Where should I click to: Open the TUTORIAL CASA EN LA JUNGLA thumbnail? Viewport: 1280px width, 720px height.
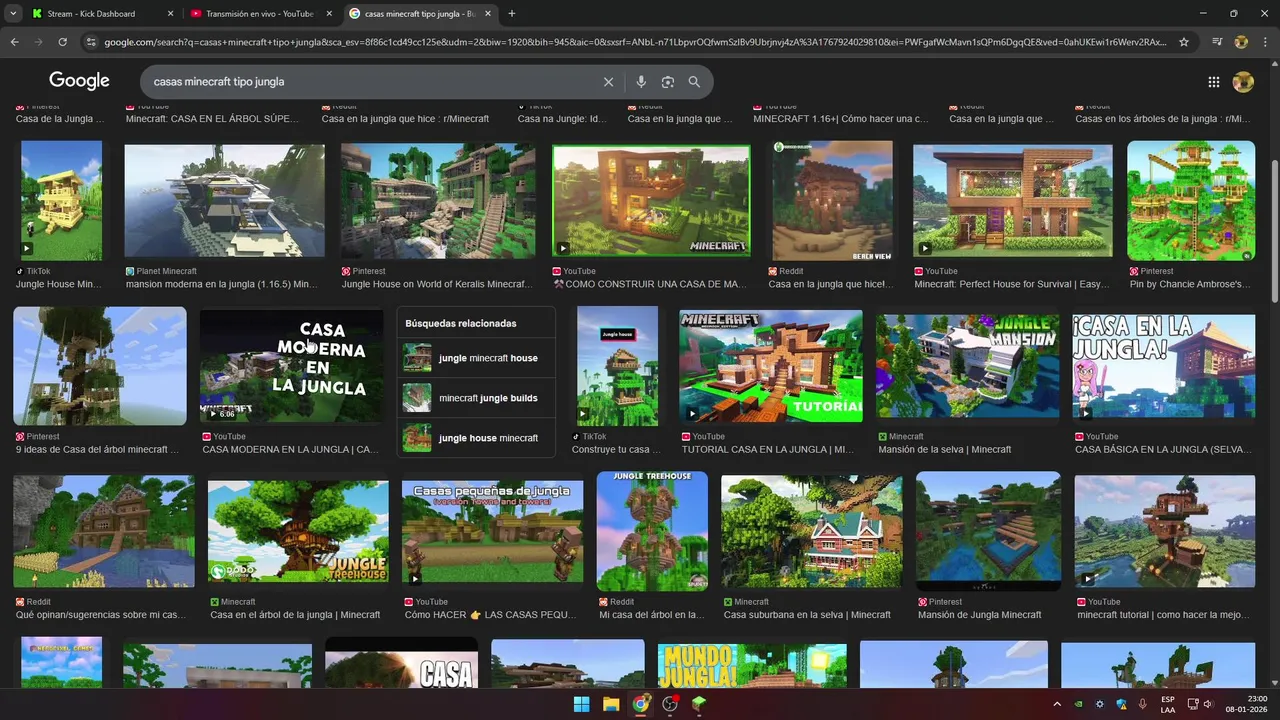coord(771,366)
